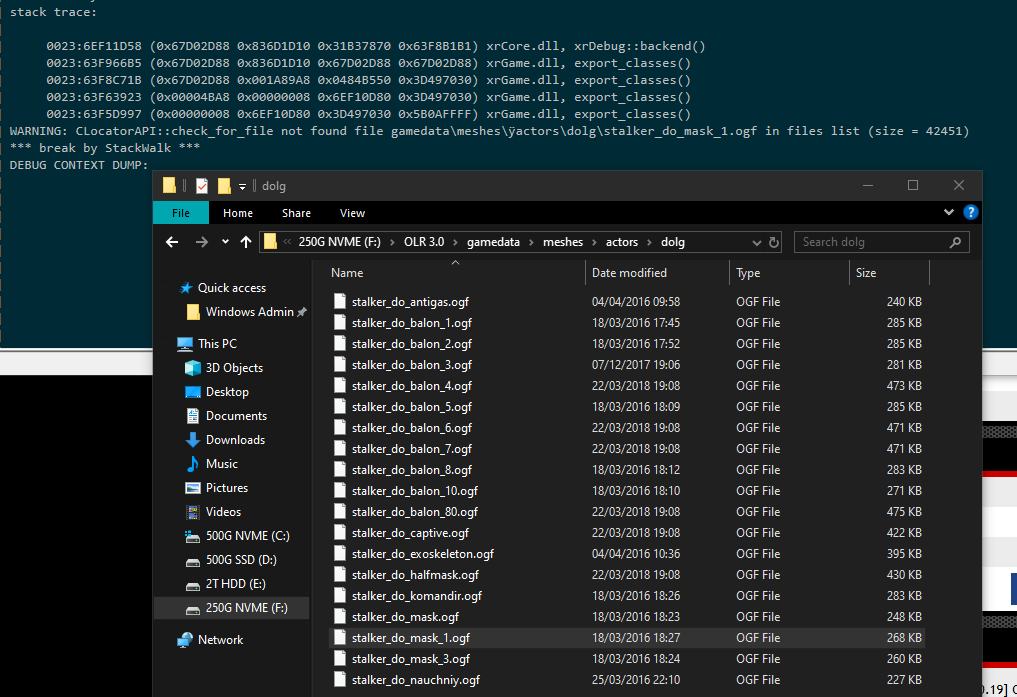Select 250G NVME (F:) drive

232,608
